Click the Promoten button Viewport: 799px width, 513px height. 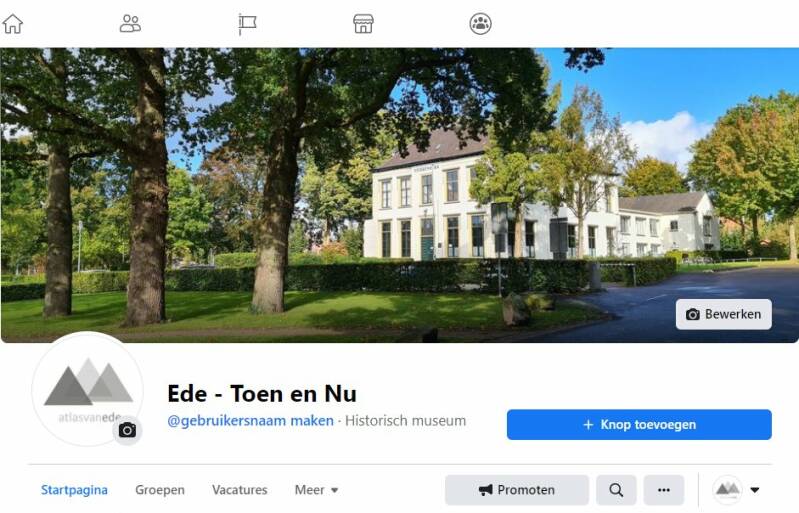coord(517,490)
